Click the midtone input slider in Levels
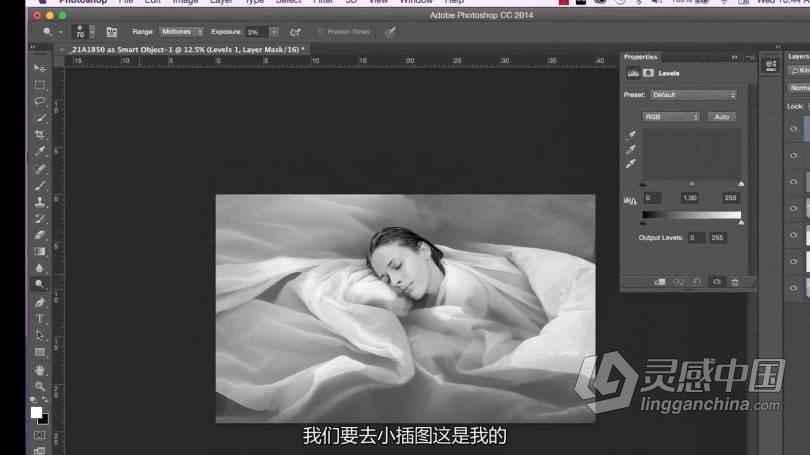Screen dimensions: 810x455 tap(692, 184)
